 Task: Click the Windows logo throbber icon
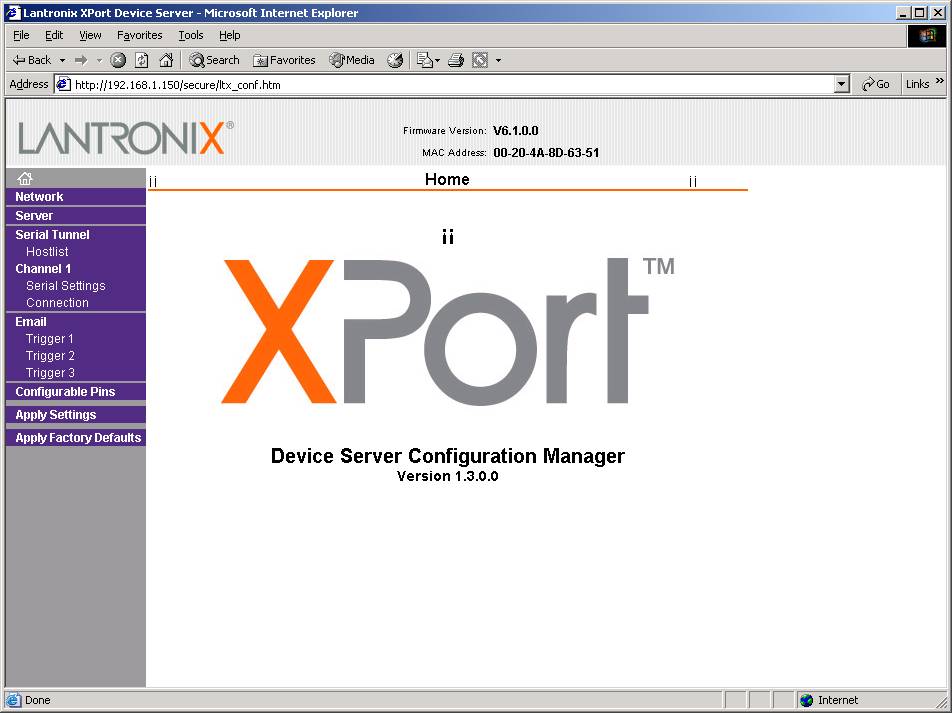point(927,36)
